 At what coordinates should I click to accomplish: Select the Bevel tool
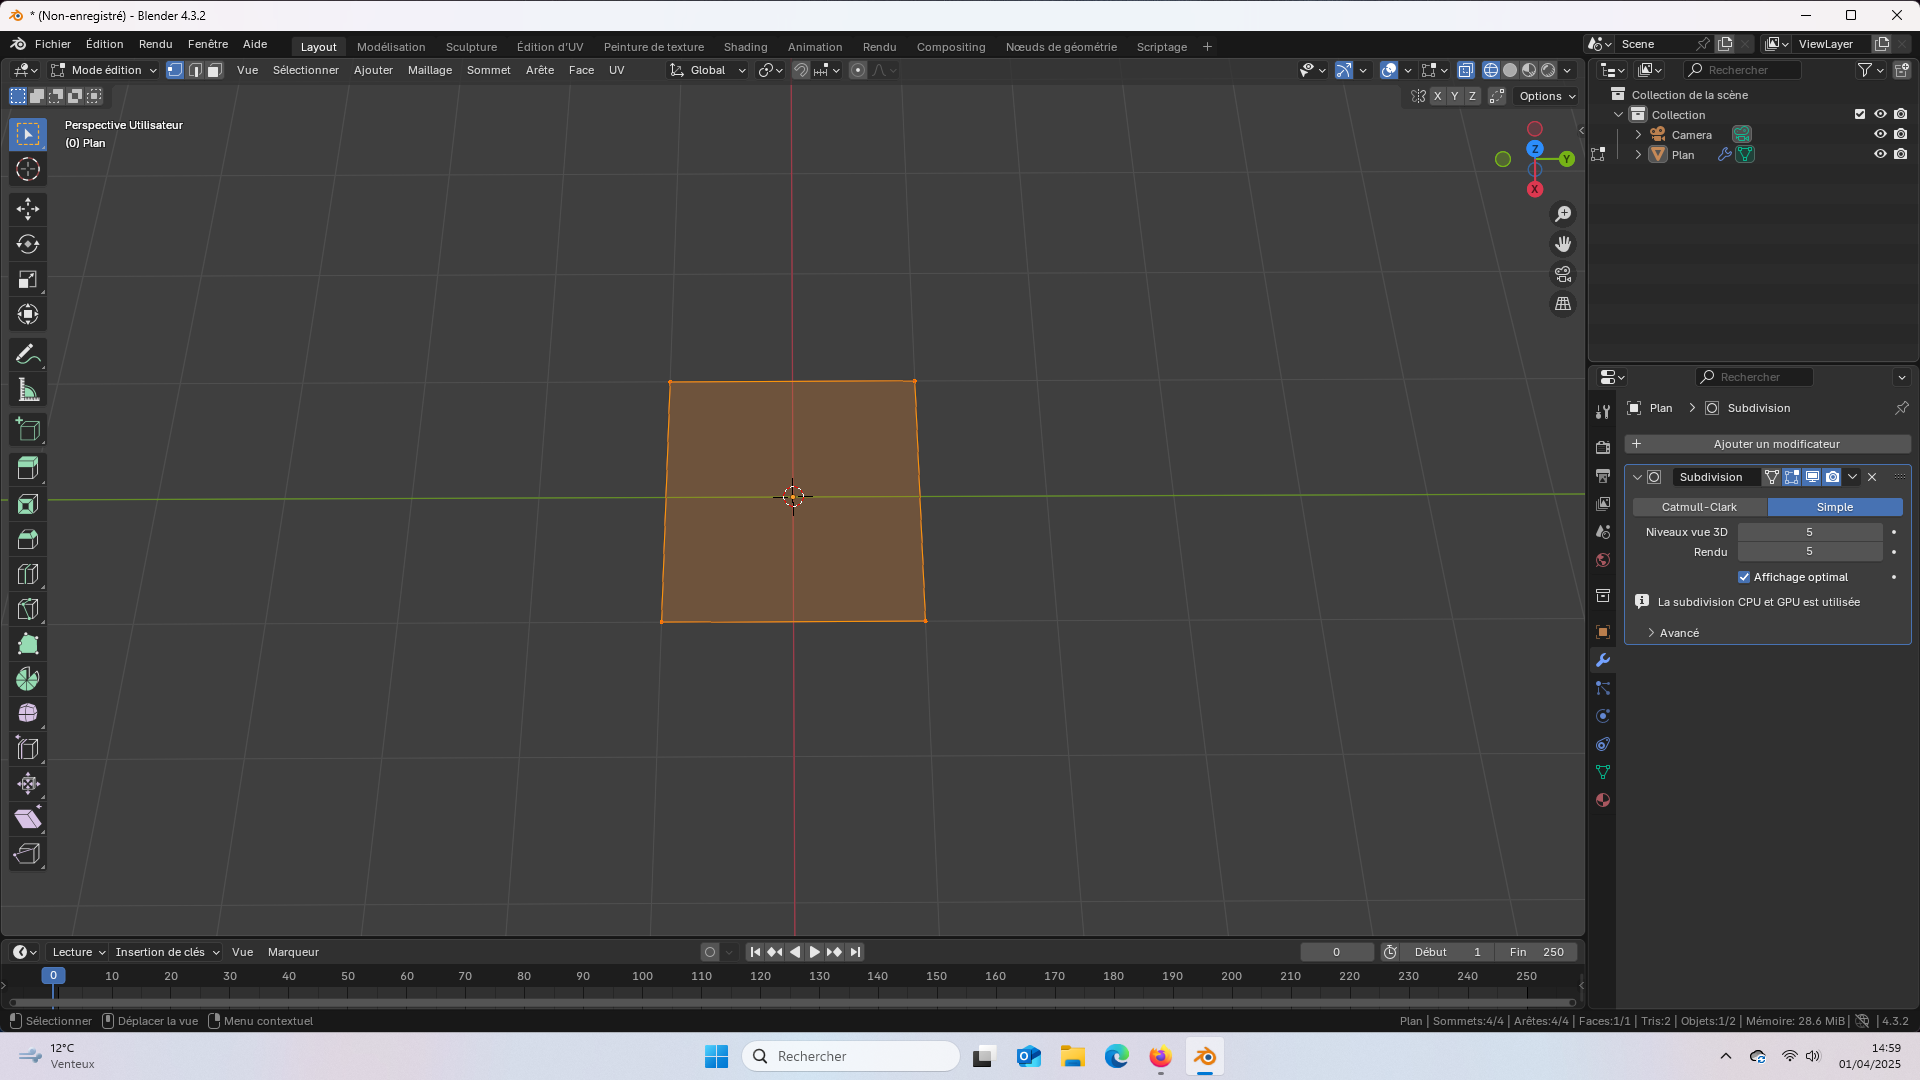(x=28, y=539)
